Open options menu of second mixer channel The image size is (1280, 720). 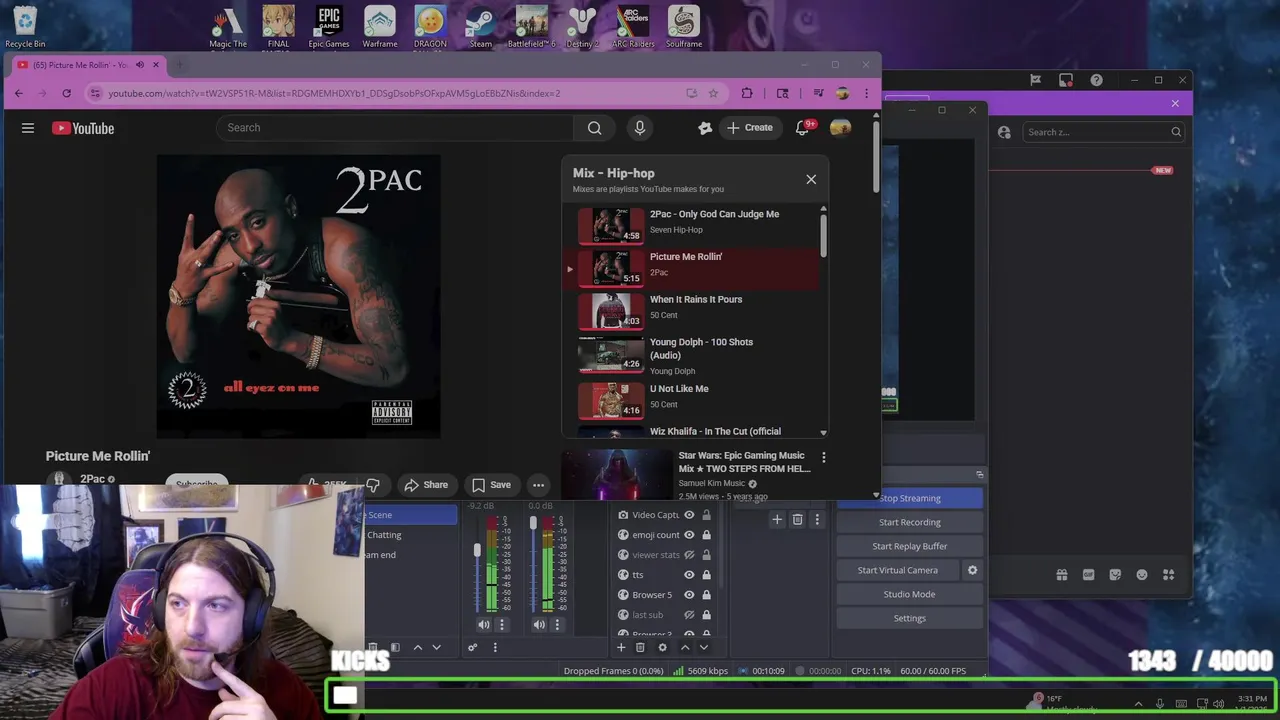coord(557,625)
